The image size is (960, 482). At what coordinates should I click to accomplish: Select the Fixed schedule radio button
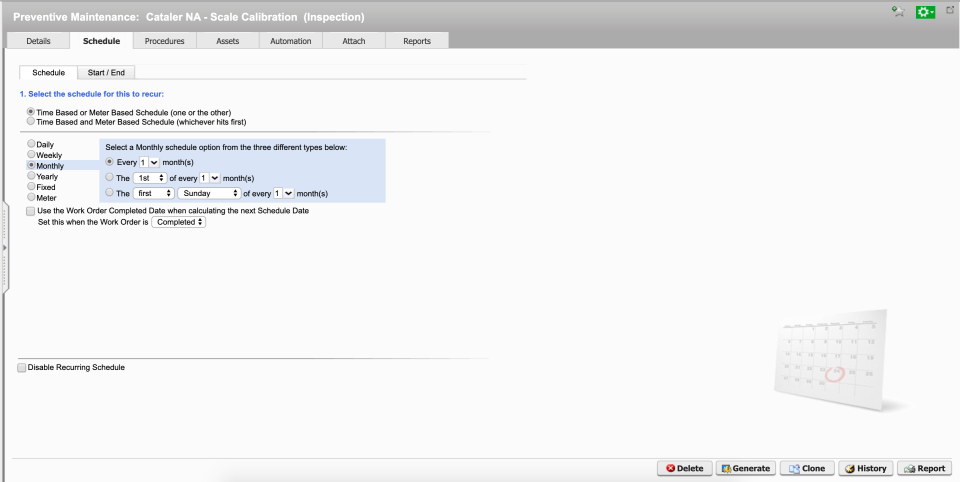click(x=31, y=186)
